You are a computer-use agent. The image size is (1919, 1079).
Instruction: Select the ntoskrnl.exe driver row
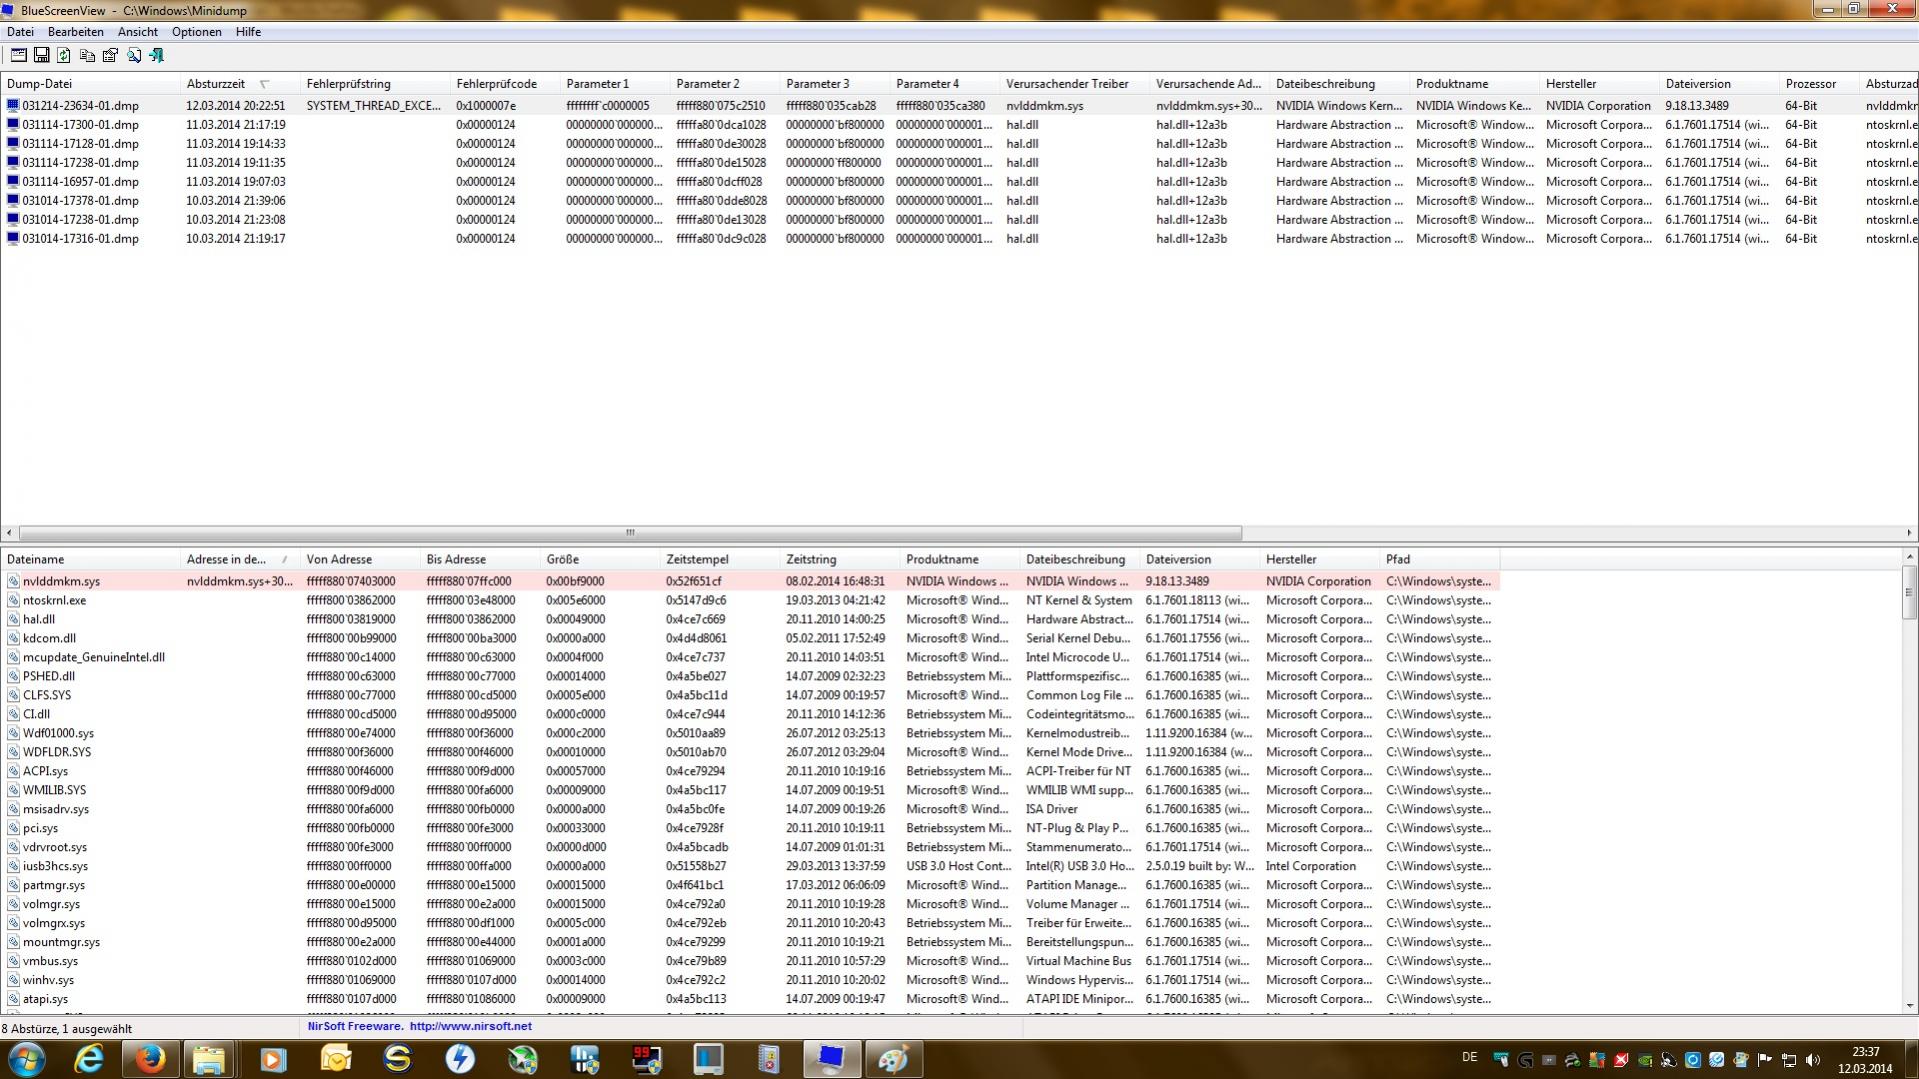tap(750, 600)
